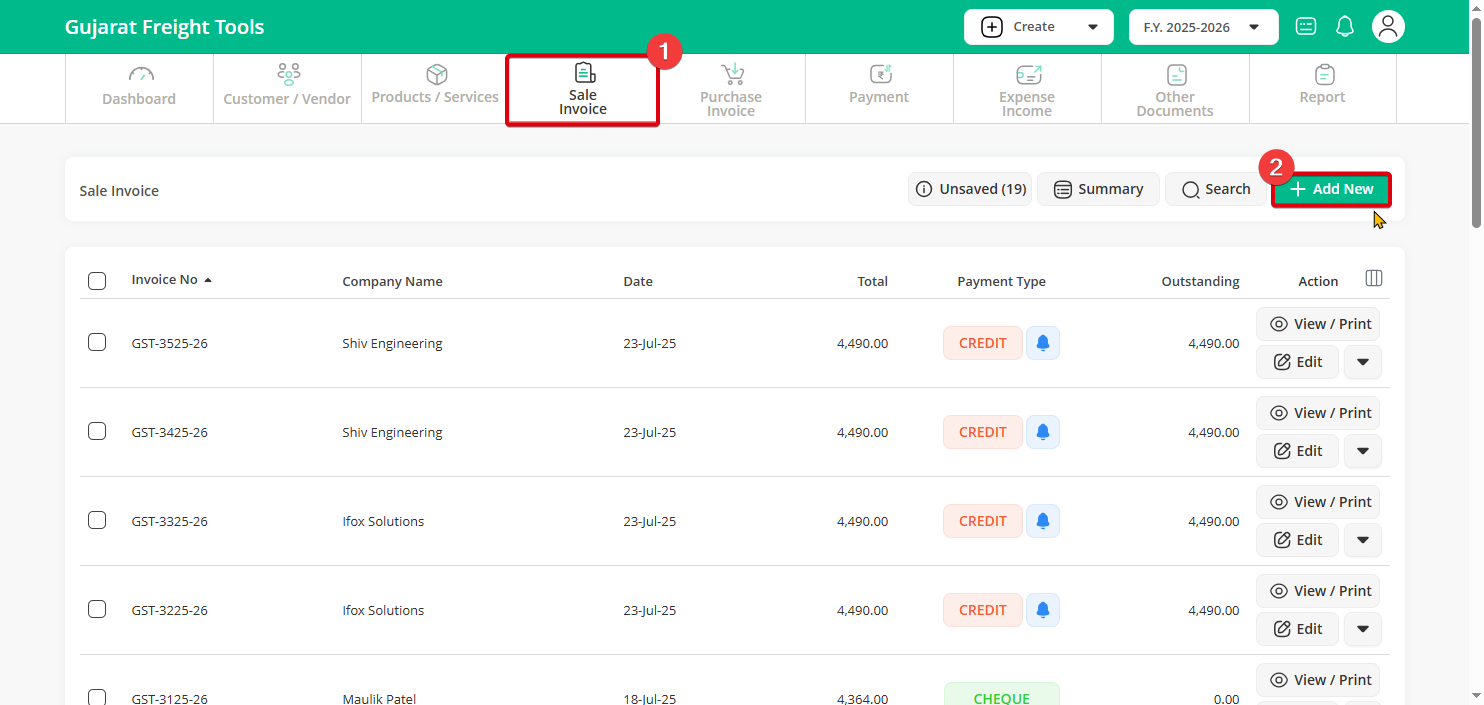Click View / Print for GST-3125-26
This screenshot has width=1484, height=705.
[1318, 680]
